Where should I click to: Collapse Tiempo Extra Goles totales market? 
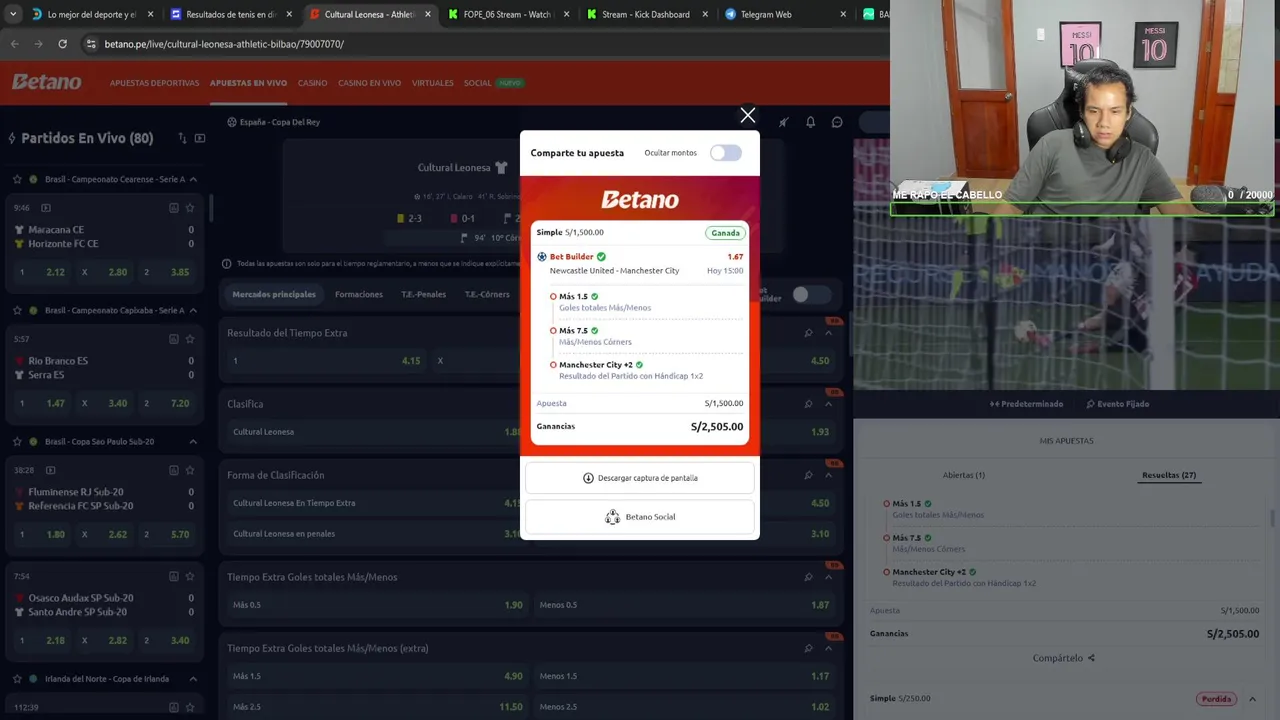(x=828, y=577)
